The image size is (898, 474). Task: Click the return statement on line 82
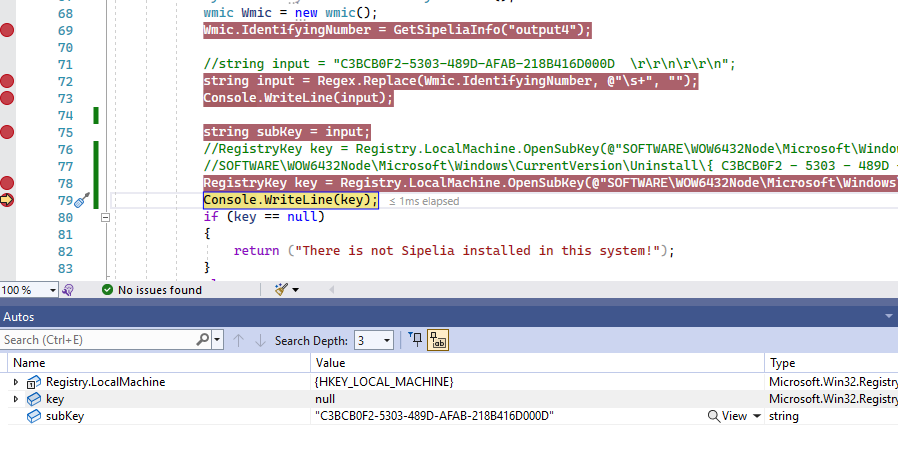(x=454, y=251)
